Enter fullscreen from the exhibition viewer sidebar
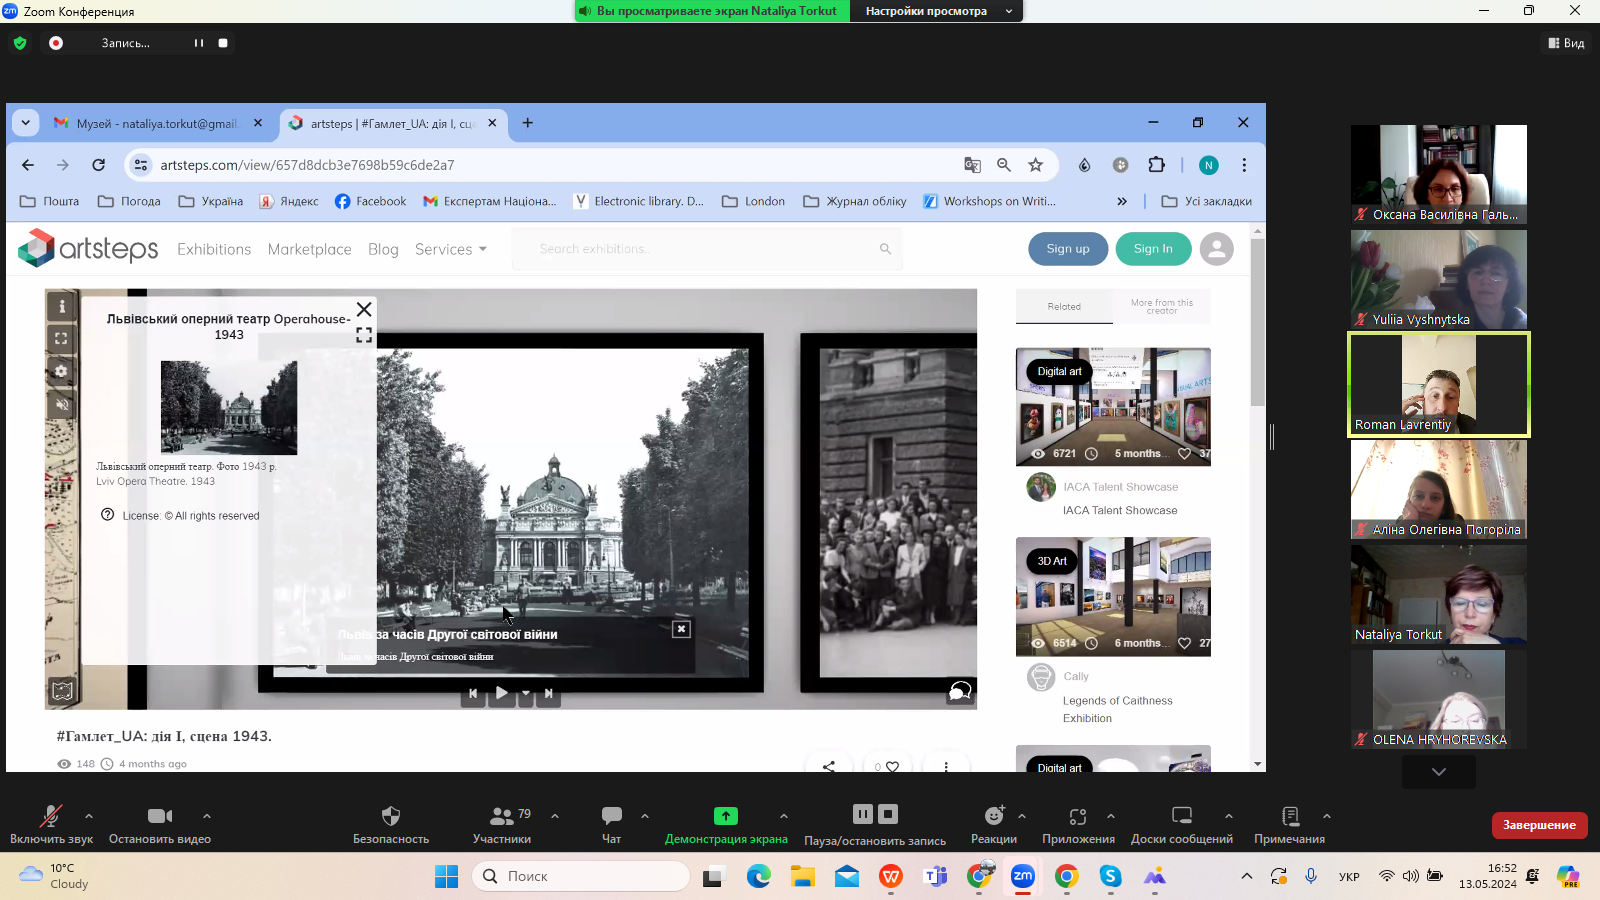Viewport: 1600px width, 900px height. (x=62, y=339)
